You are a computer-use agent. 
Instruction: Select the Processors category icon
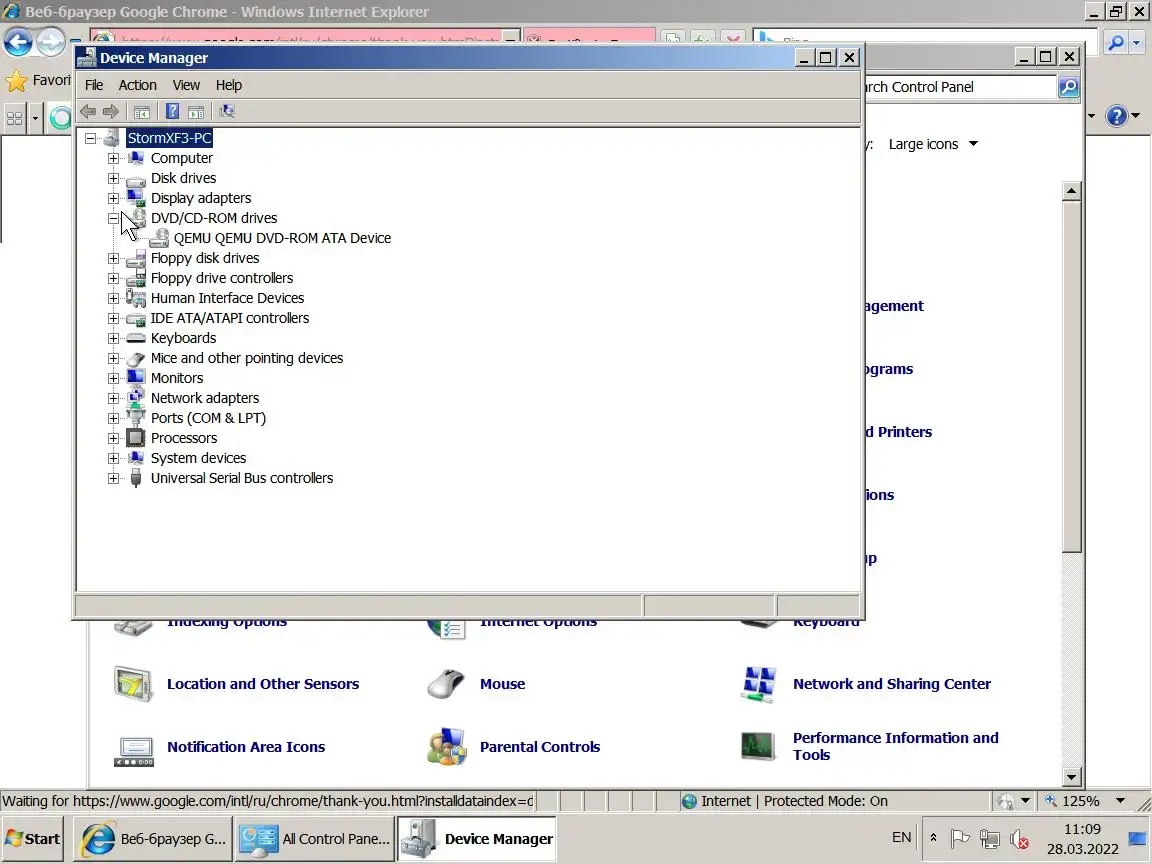135,438
